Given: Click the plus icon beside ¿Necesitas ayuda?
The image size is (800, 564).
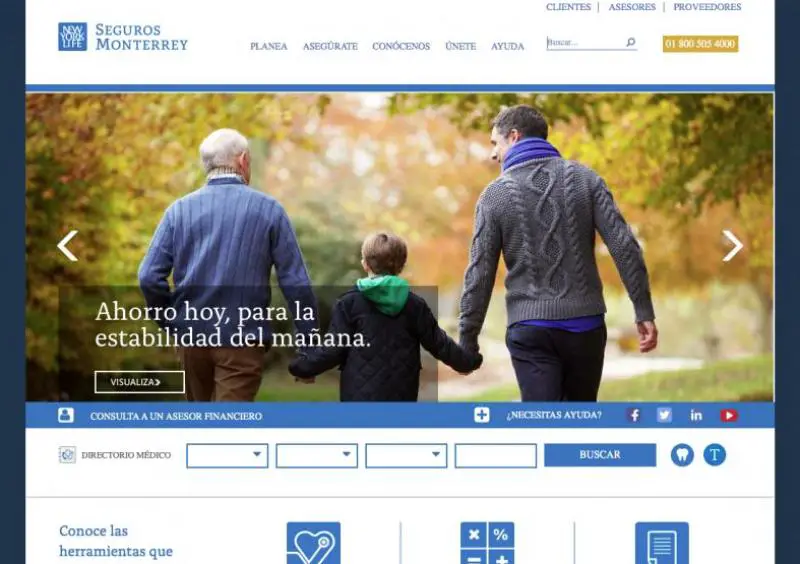Looking at the screenshot, I should coord(481,414).
